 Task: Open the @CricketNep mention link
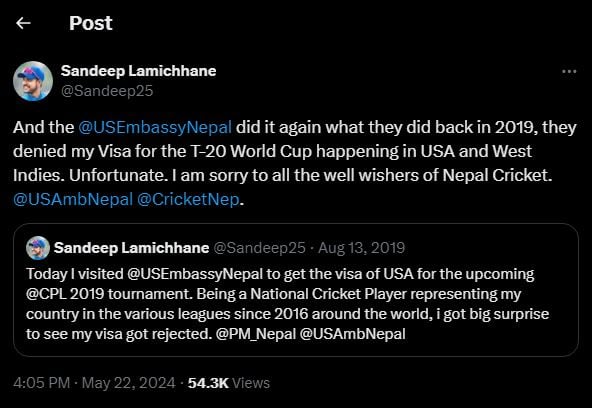click(188, 199)
